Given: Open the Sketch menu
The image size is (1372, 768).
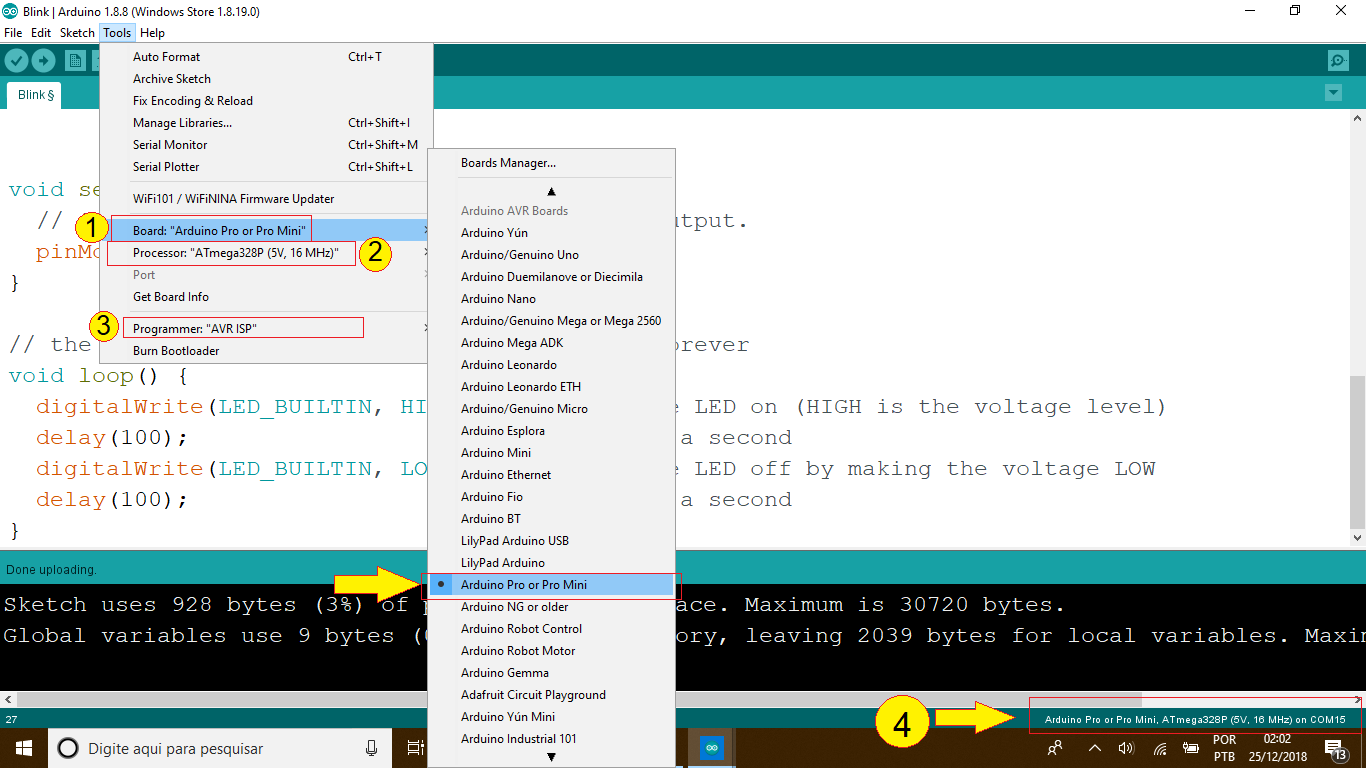Looking at the screenshot, I should click(77, 33).
